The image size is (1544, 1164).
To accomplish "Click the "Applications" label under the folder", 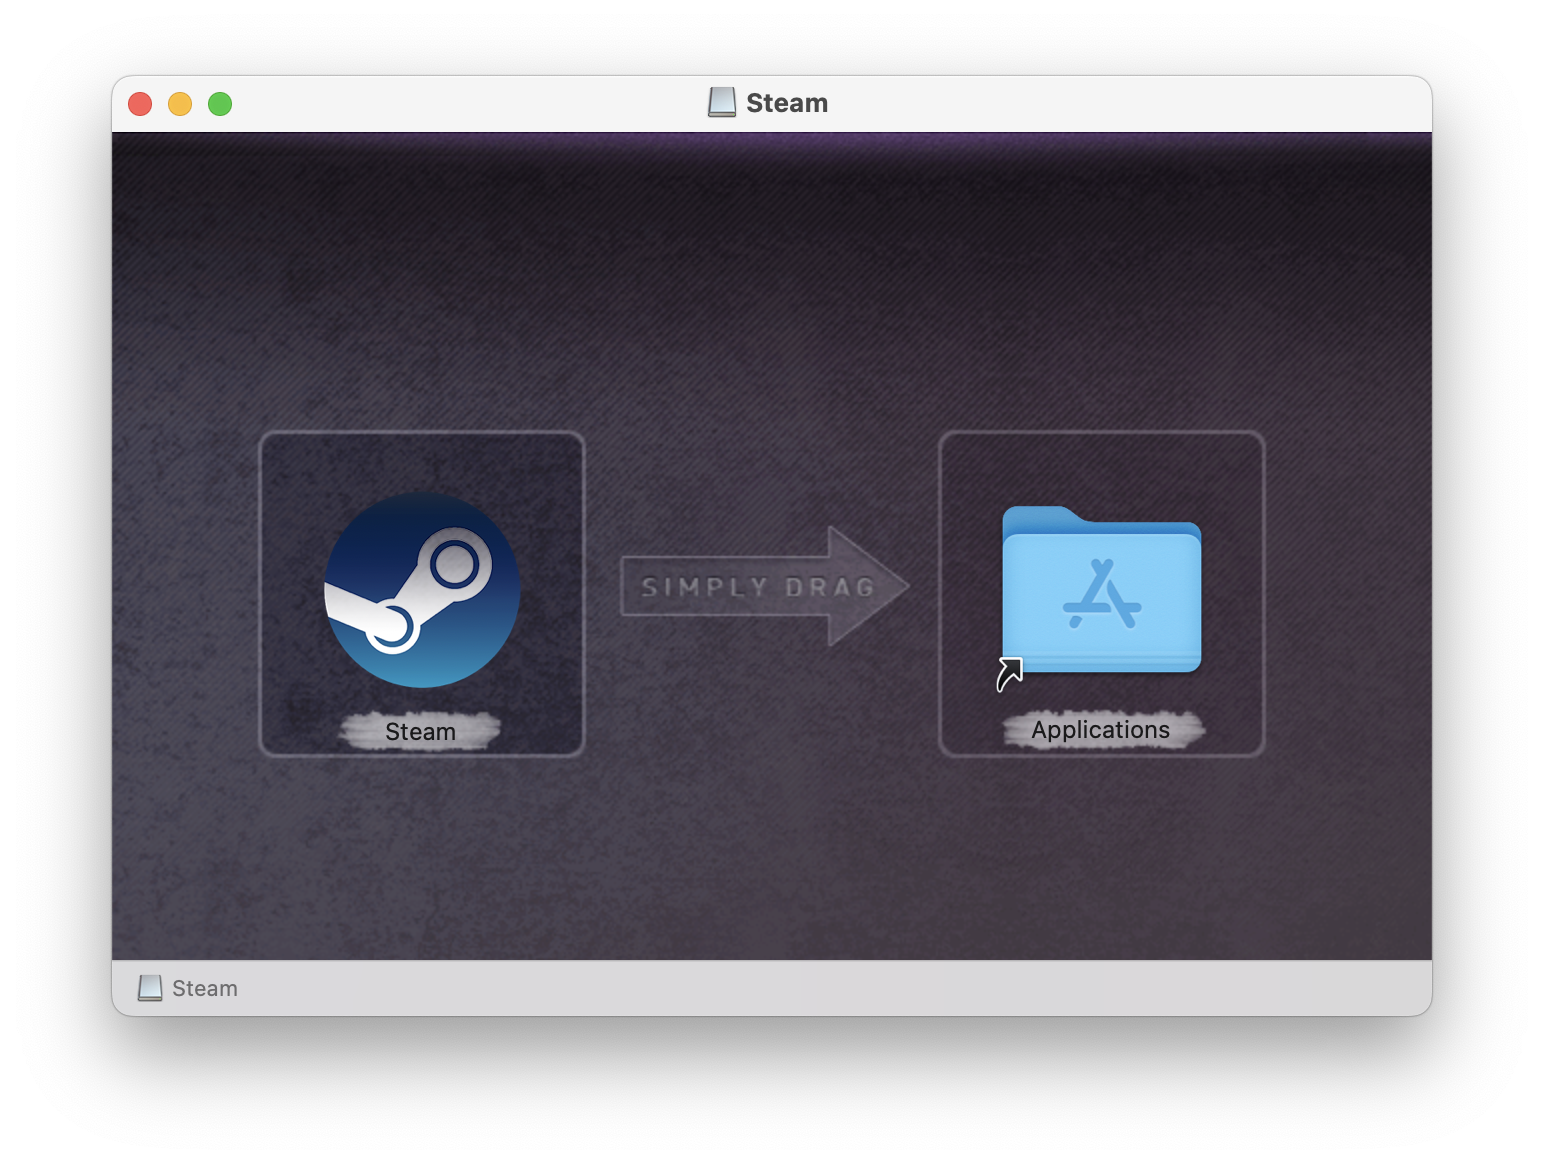I will point(1100,730).
